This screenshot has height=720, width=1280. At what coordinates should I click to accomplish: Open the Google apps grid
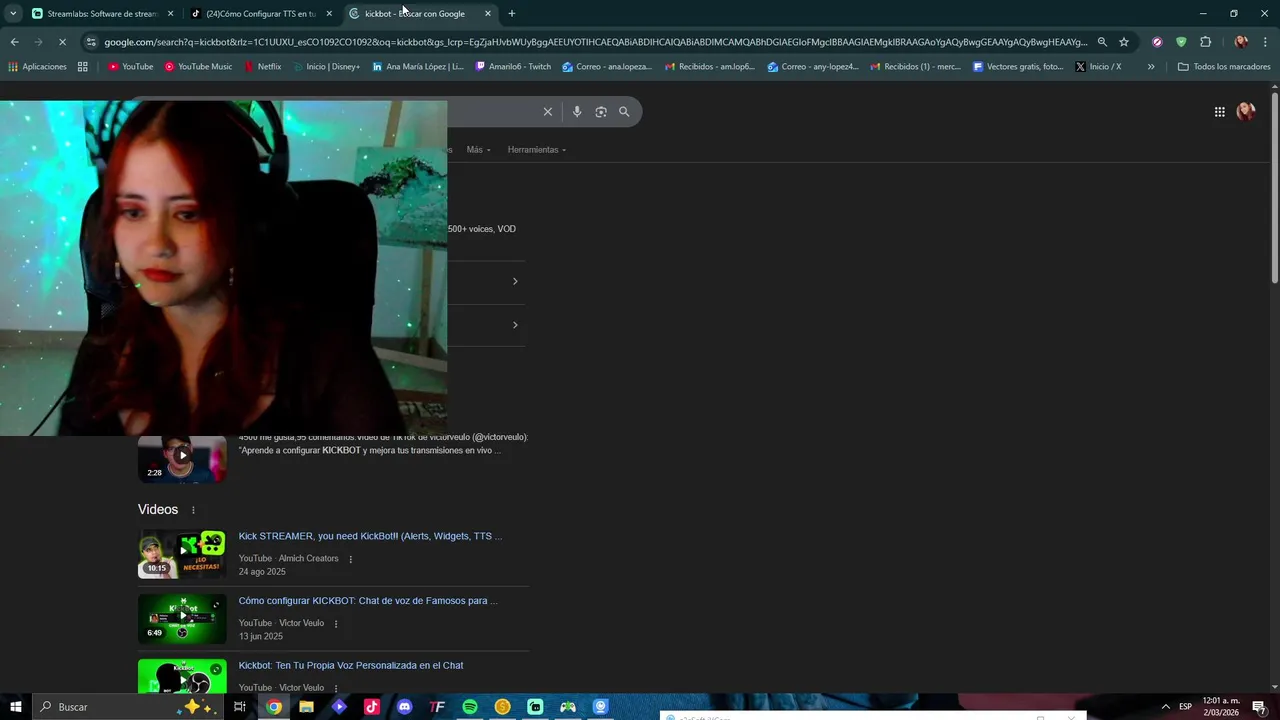(1219, 112)
